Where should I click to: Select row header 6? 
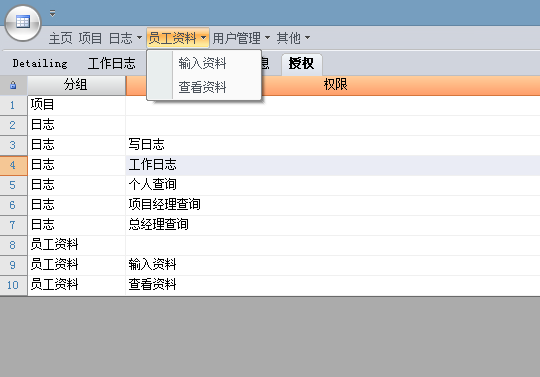[x=13, y=205]
